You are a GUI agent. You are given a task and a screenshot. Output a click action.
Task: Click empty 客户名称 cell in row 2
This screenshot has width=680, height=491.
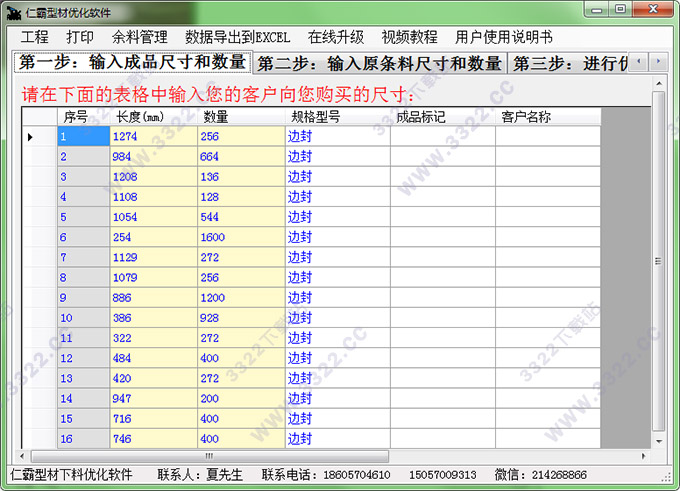548,157
